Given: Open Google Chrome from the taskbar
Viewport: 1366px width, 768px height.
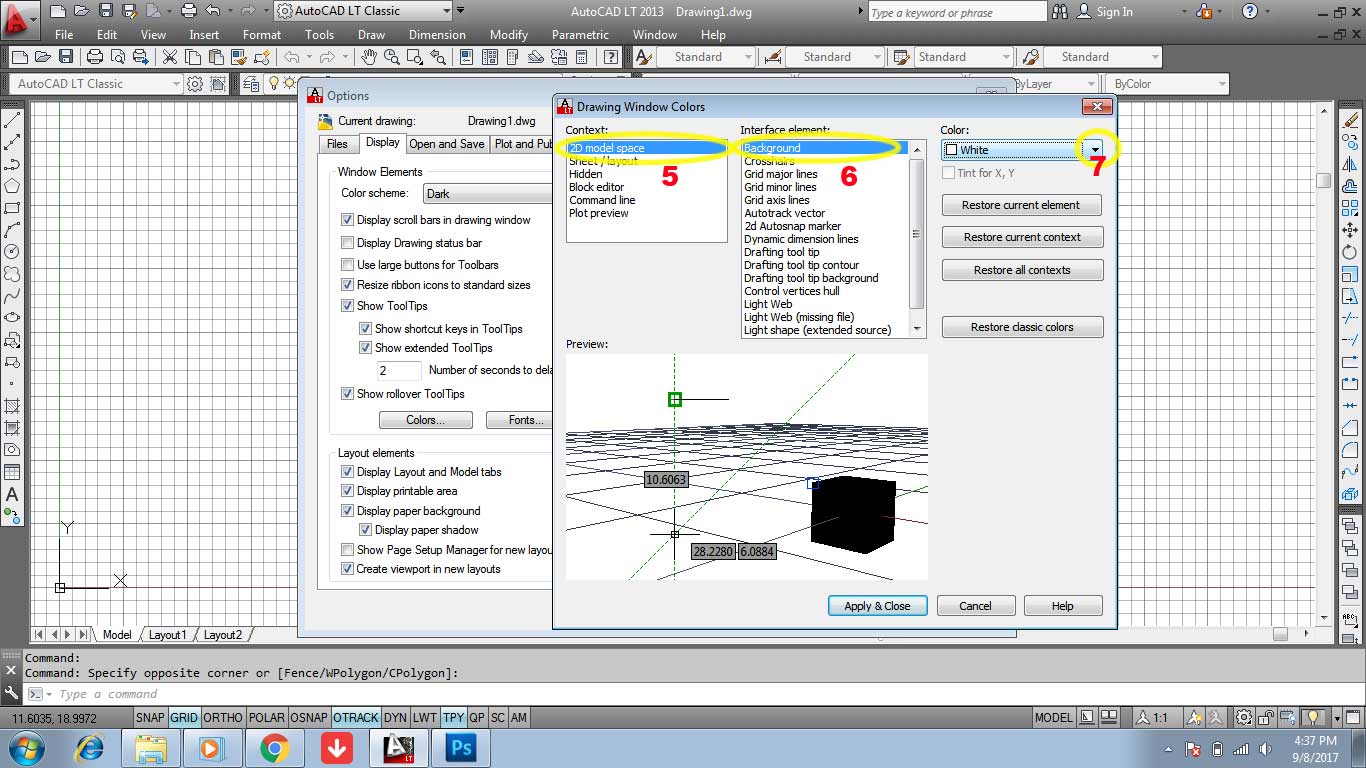Looking at the screenshot, I should [274, 748].
